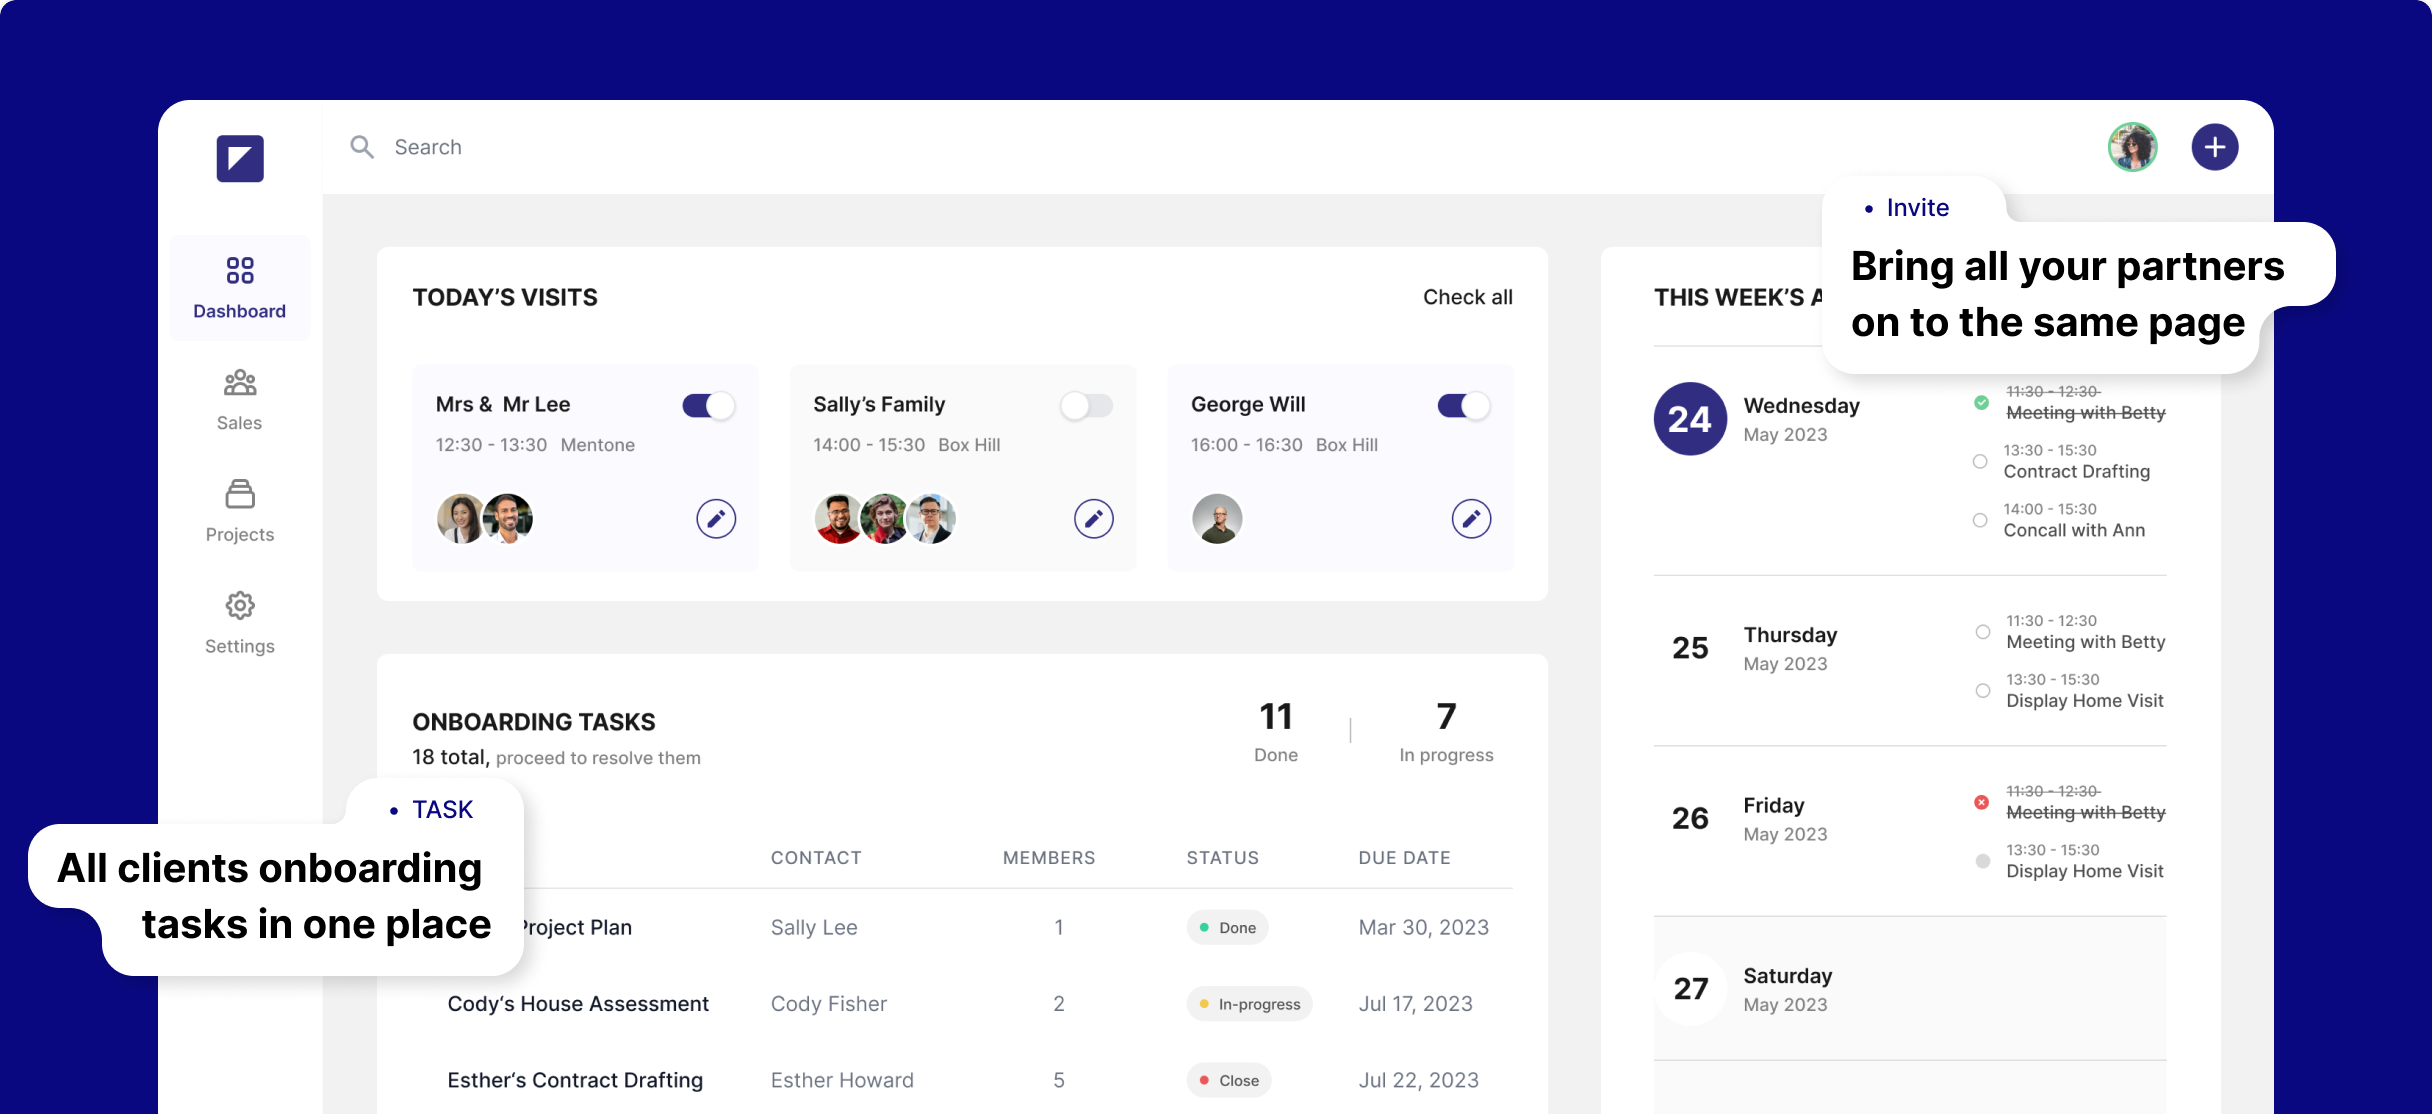Mark Contract Drafting as complete
This screenshot has width=2432, height=1114.
(x=1980, y=461)
